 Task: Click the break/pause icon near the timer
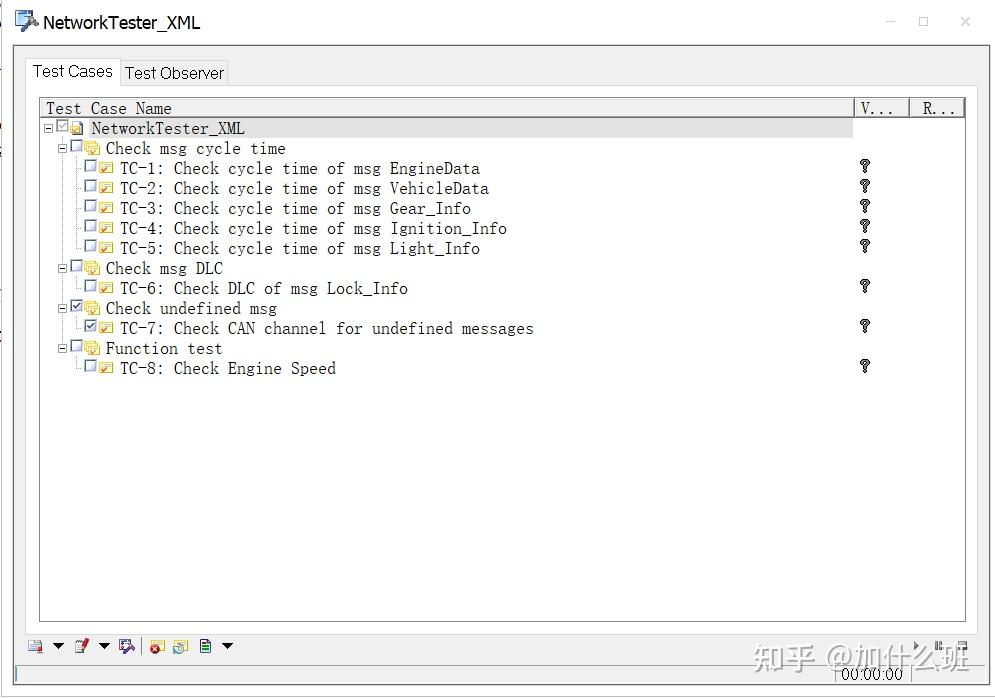pos(940,646)
